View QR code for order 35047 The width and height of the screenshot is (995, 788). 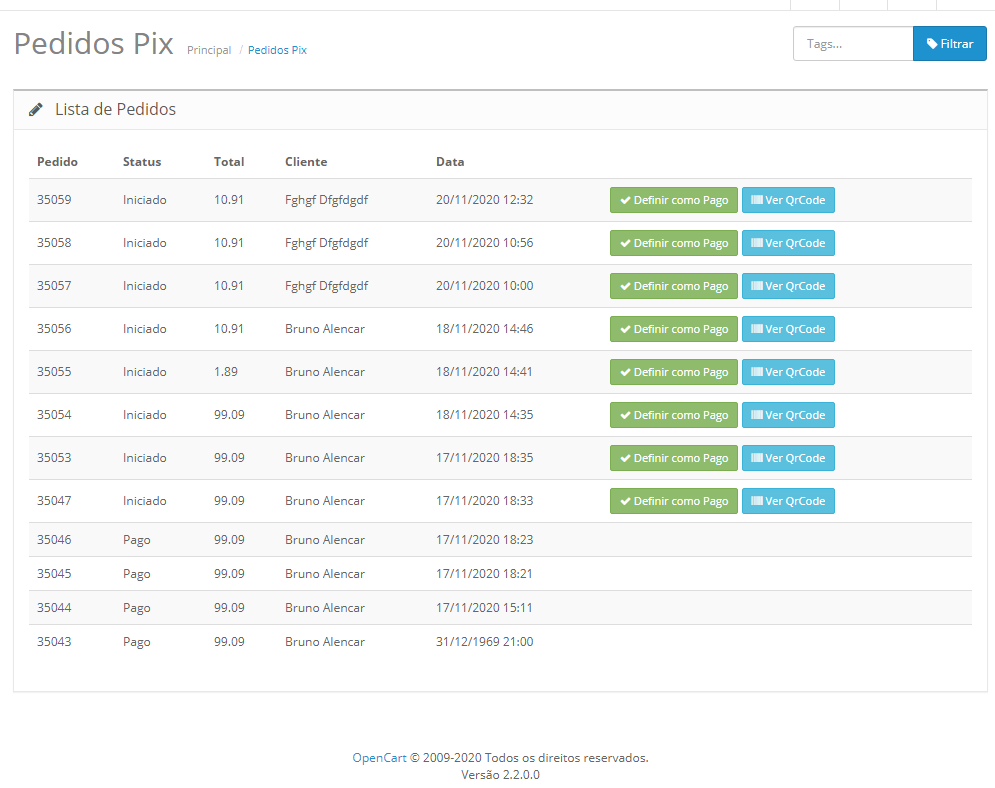(787, 501)
